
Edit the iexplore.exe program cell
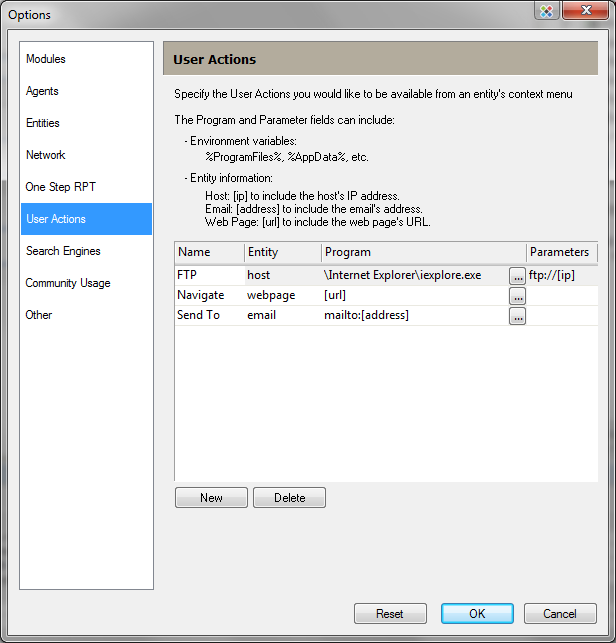point(415,275)
